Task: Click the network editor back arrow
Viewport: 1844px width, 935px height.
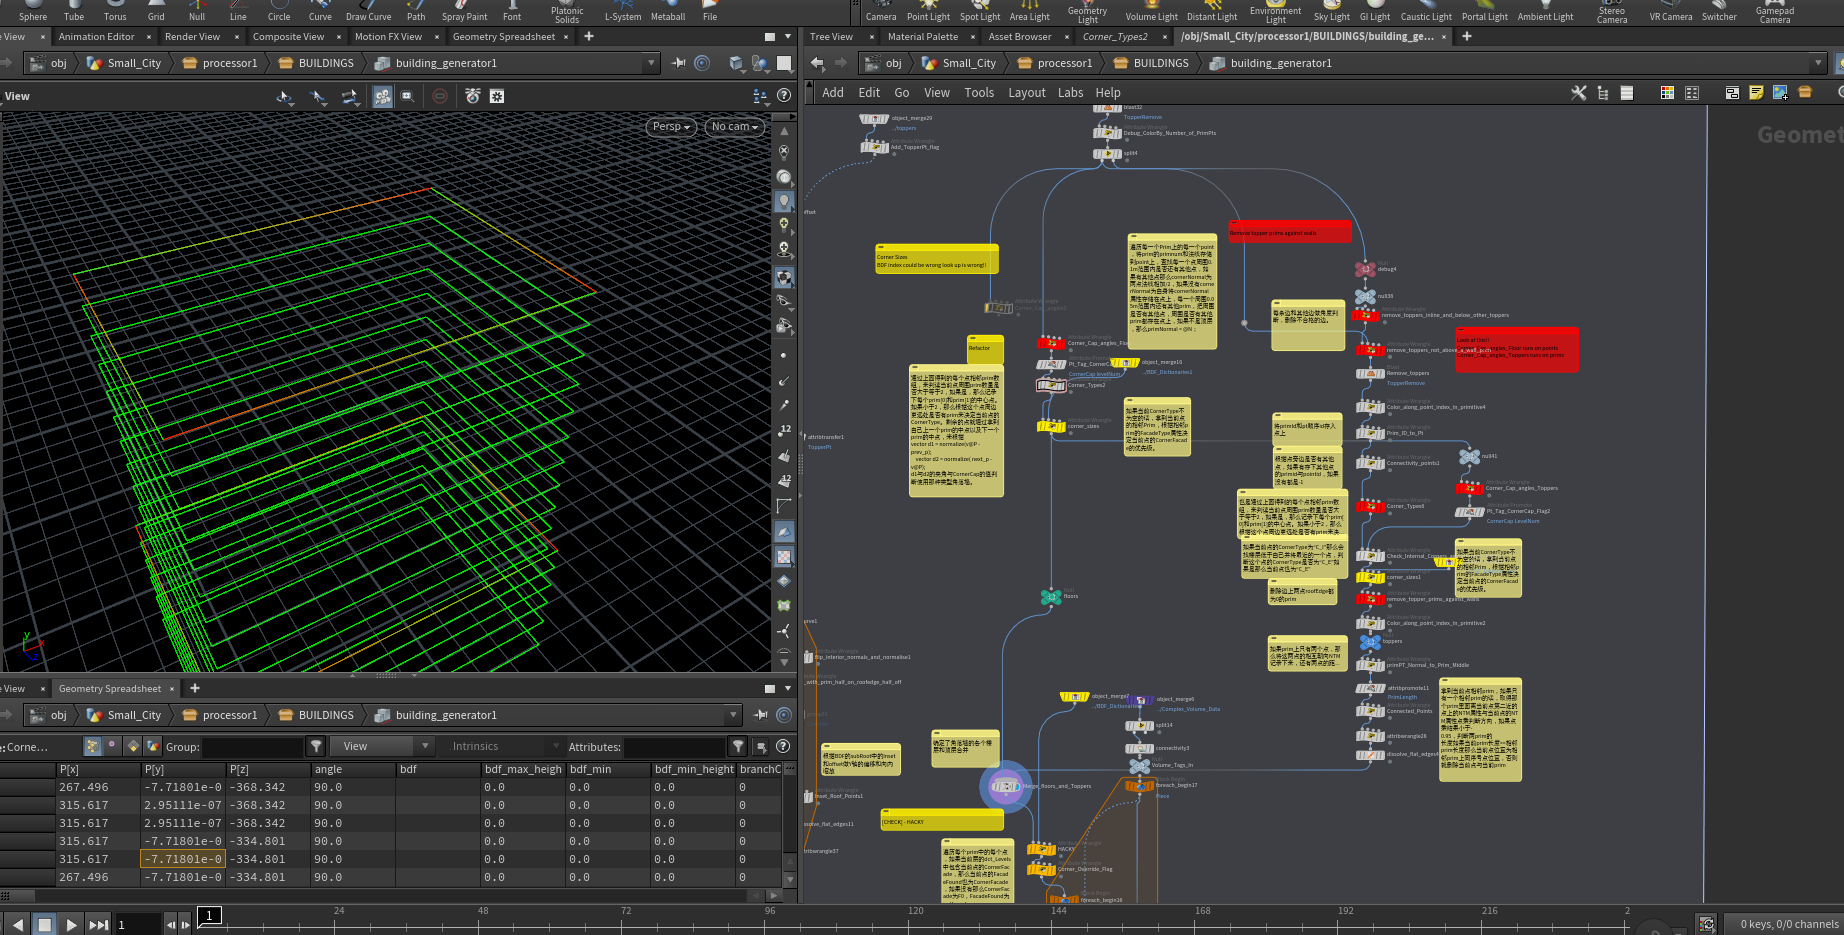Action: pyautogui.click(x=817, y=63)
